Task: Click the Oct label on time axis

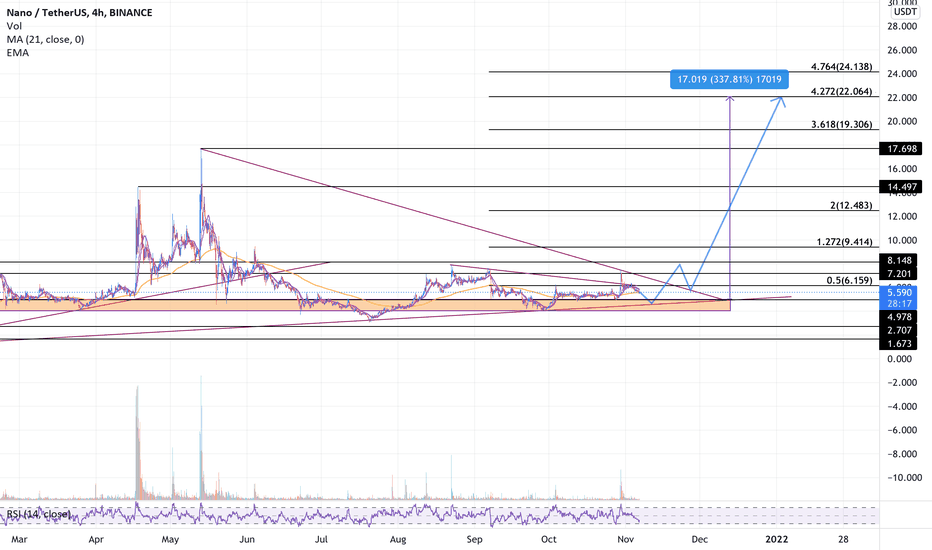Action: (549, 539)
